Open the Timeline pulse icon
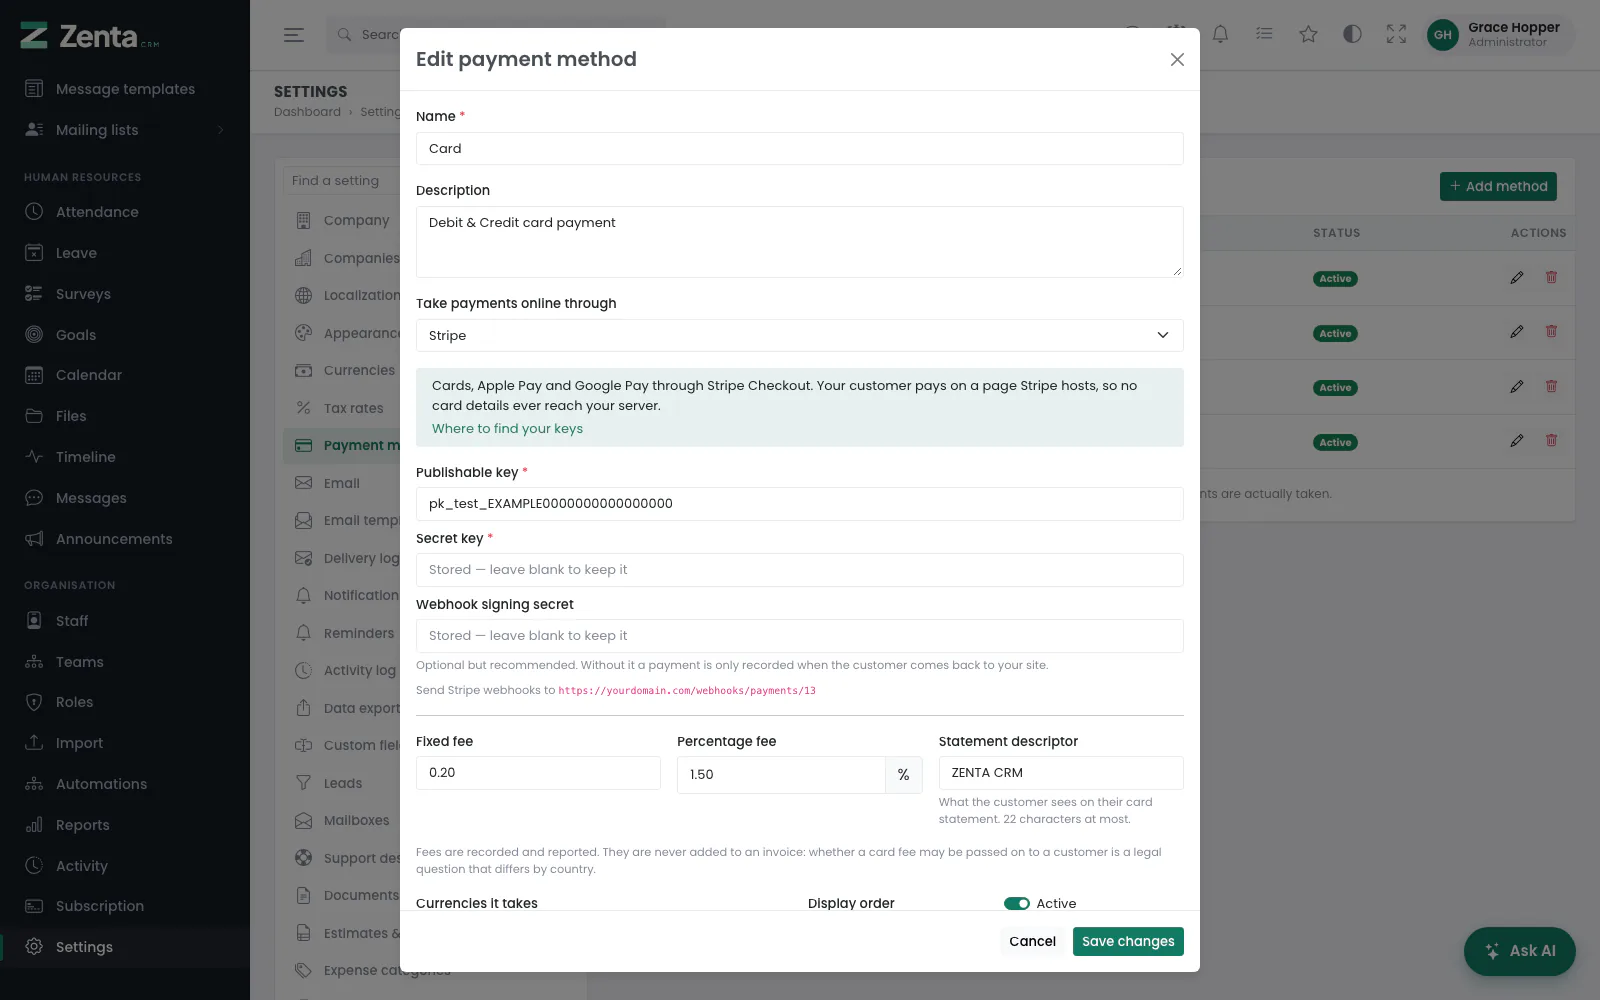Screen dimensions: 1600x1000 coord(34,457)
